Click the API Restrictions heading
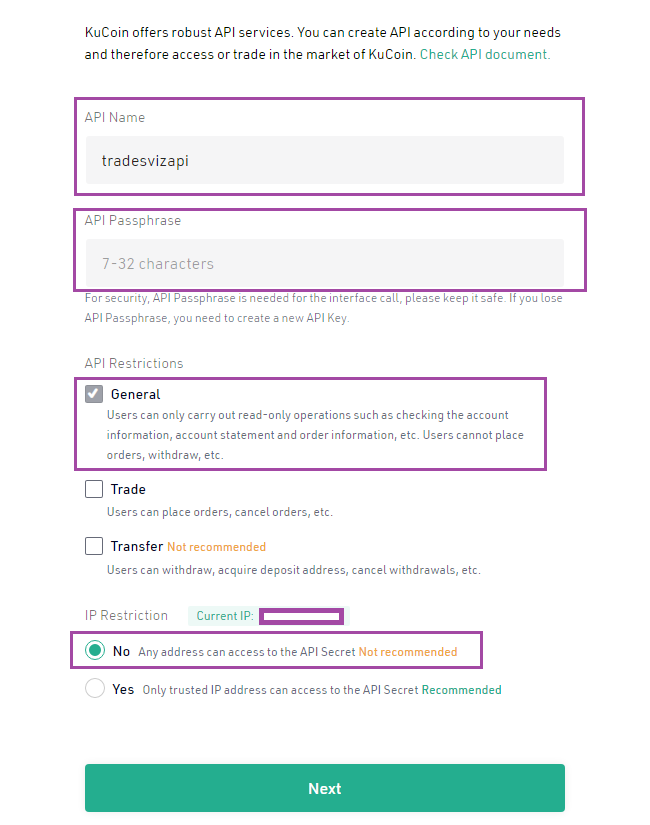 [x=134, y=363]
